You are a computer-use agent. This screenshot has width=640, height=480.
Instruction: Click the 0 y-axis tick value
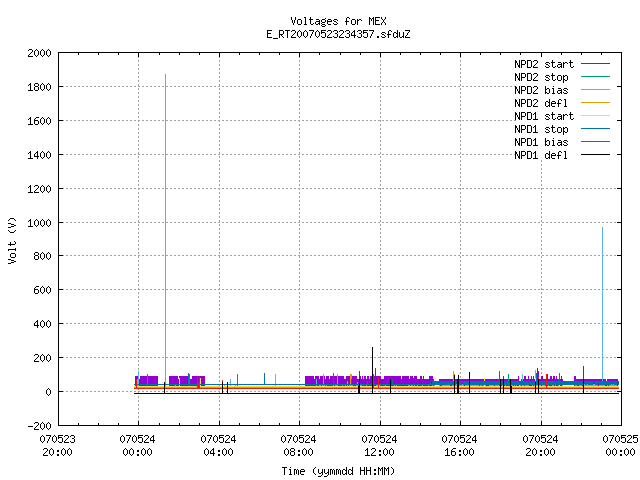pos(49,392)
